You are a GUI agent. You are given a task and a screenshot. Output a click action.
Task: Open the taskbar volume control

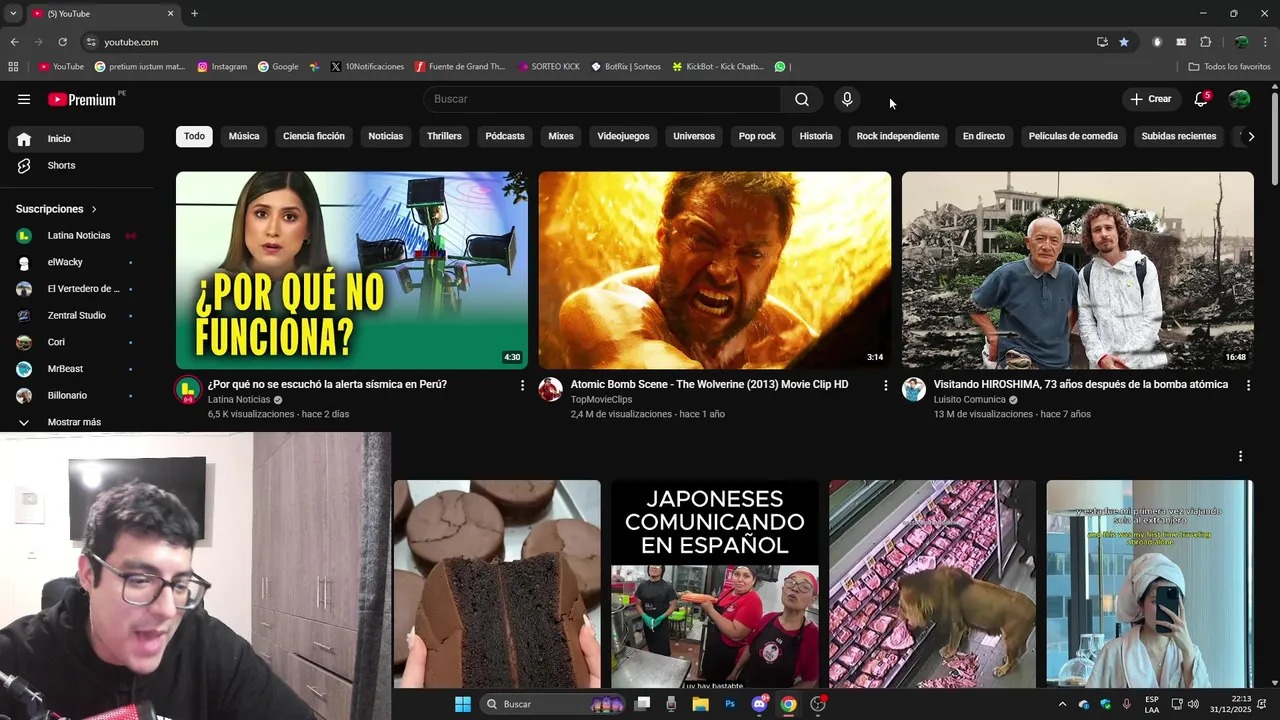tap(1193, 704)
